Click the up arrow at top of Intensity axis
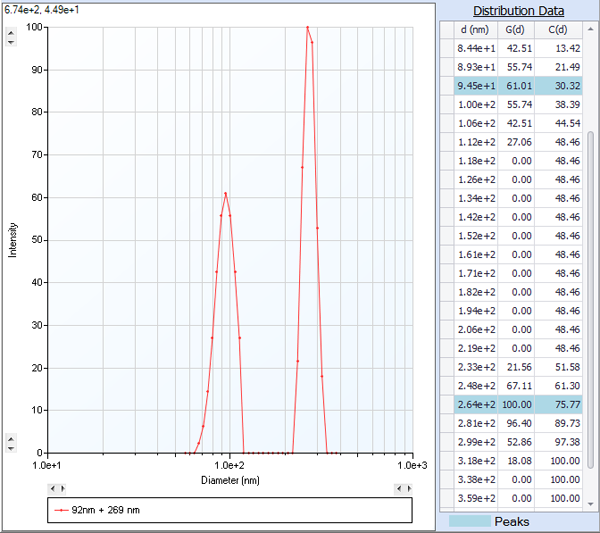600x533 pixels. (x=11, y=31)
